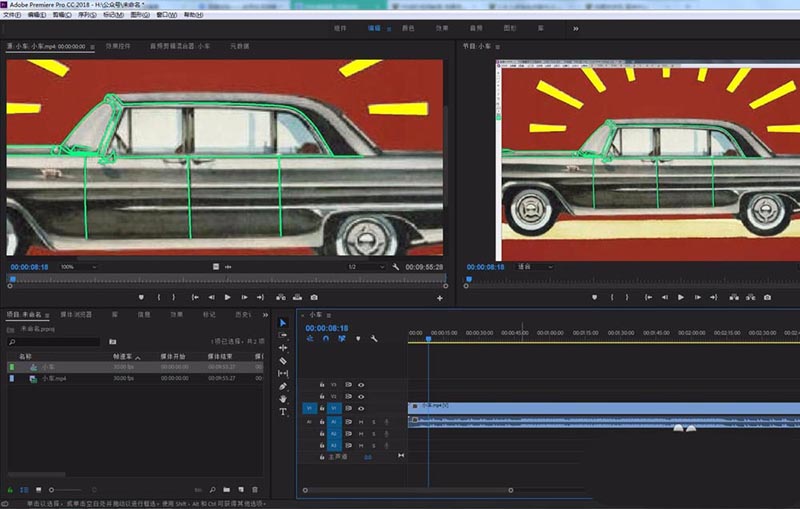Select the Hand tool
800x509 pixels.
(283, 399)
